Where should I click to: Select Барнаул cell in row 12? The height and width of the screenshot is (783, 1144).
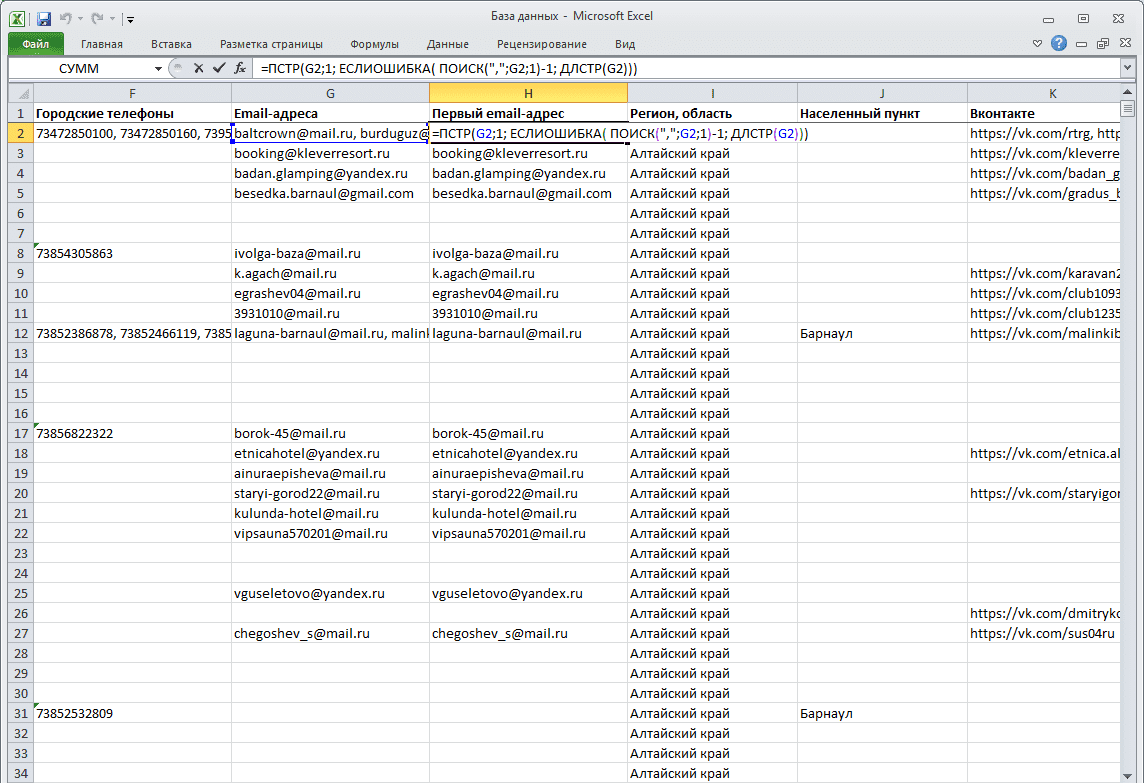(x=882, y=333)
